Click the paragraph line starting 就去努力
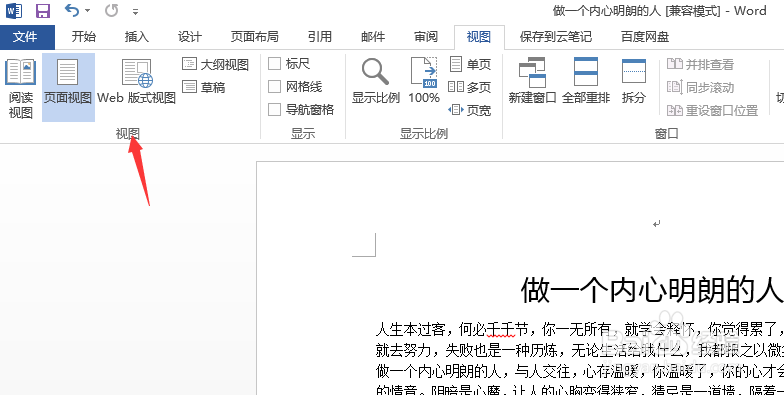Image resolution: width=784 pixels, height=395 pixels. [x=580, y=350]
